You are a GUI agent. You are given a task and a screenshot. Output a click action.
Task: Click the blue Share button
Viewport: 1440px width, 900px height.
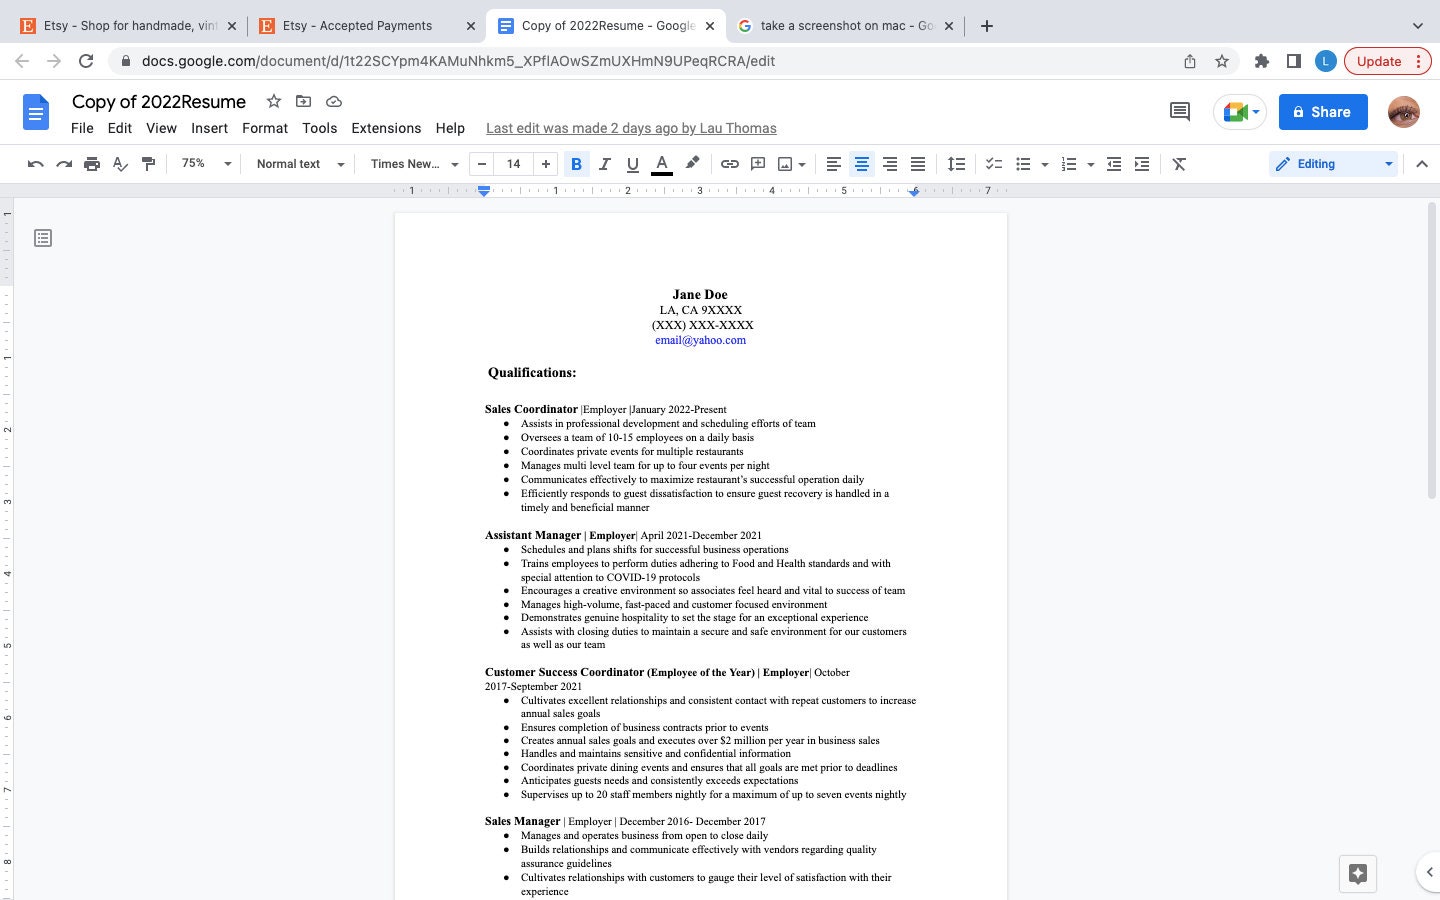1323,112
